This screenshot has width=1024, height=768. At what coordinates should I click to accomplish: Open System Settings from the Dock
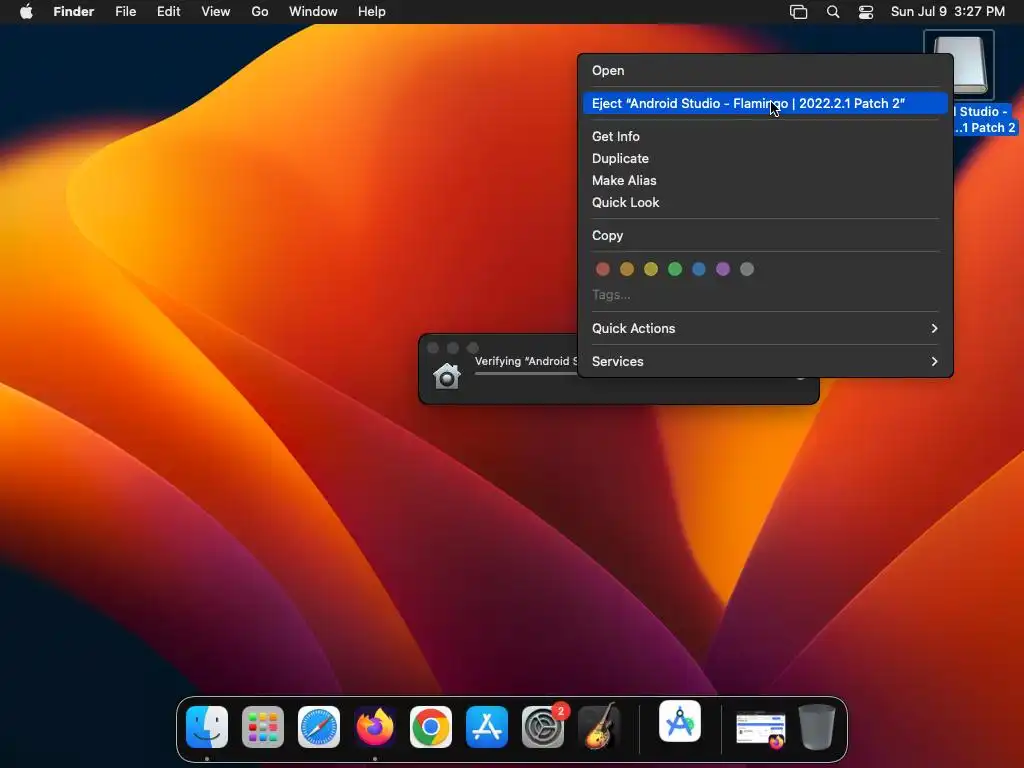[x=543, y=727]
